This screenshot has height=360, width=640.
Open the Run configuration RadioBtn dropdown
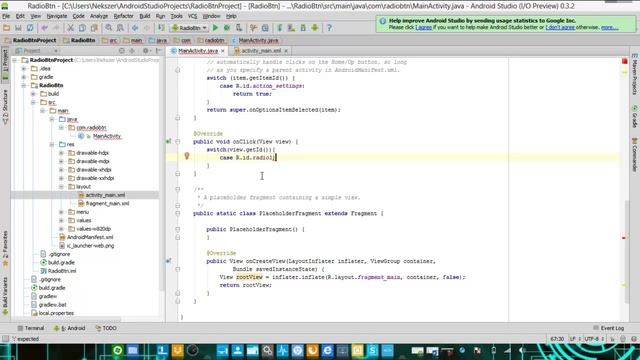coord(189,28)
